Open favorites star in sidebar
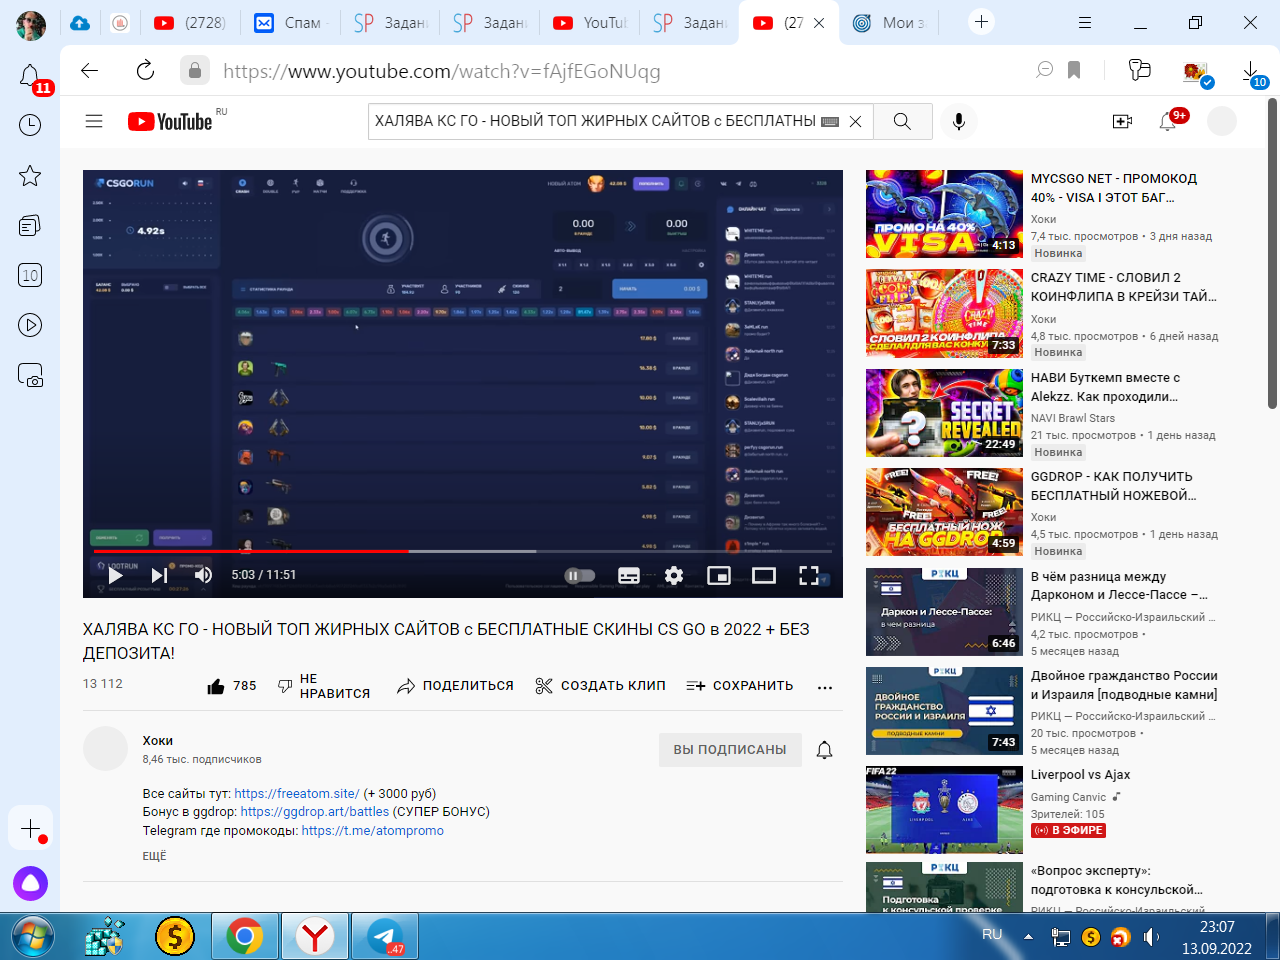Screen dimensions: 1280x960 tap(30, 176)
